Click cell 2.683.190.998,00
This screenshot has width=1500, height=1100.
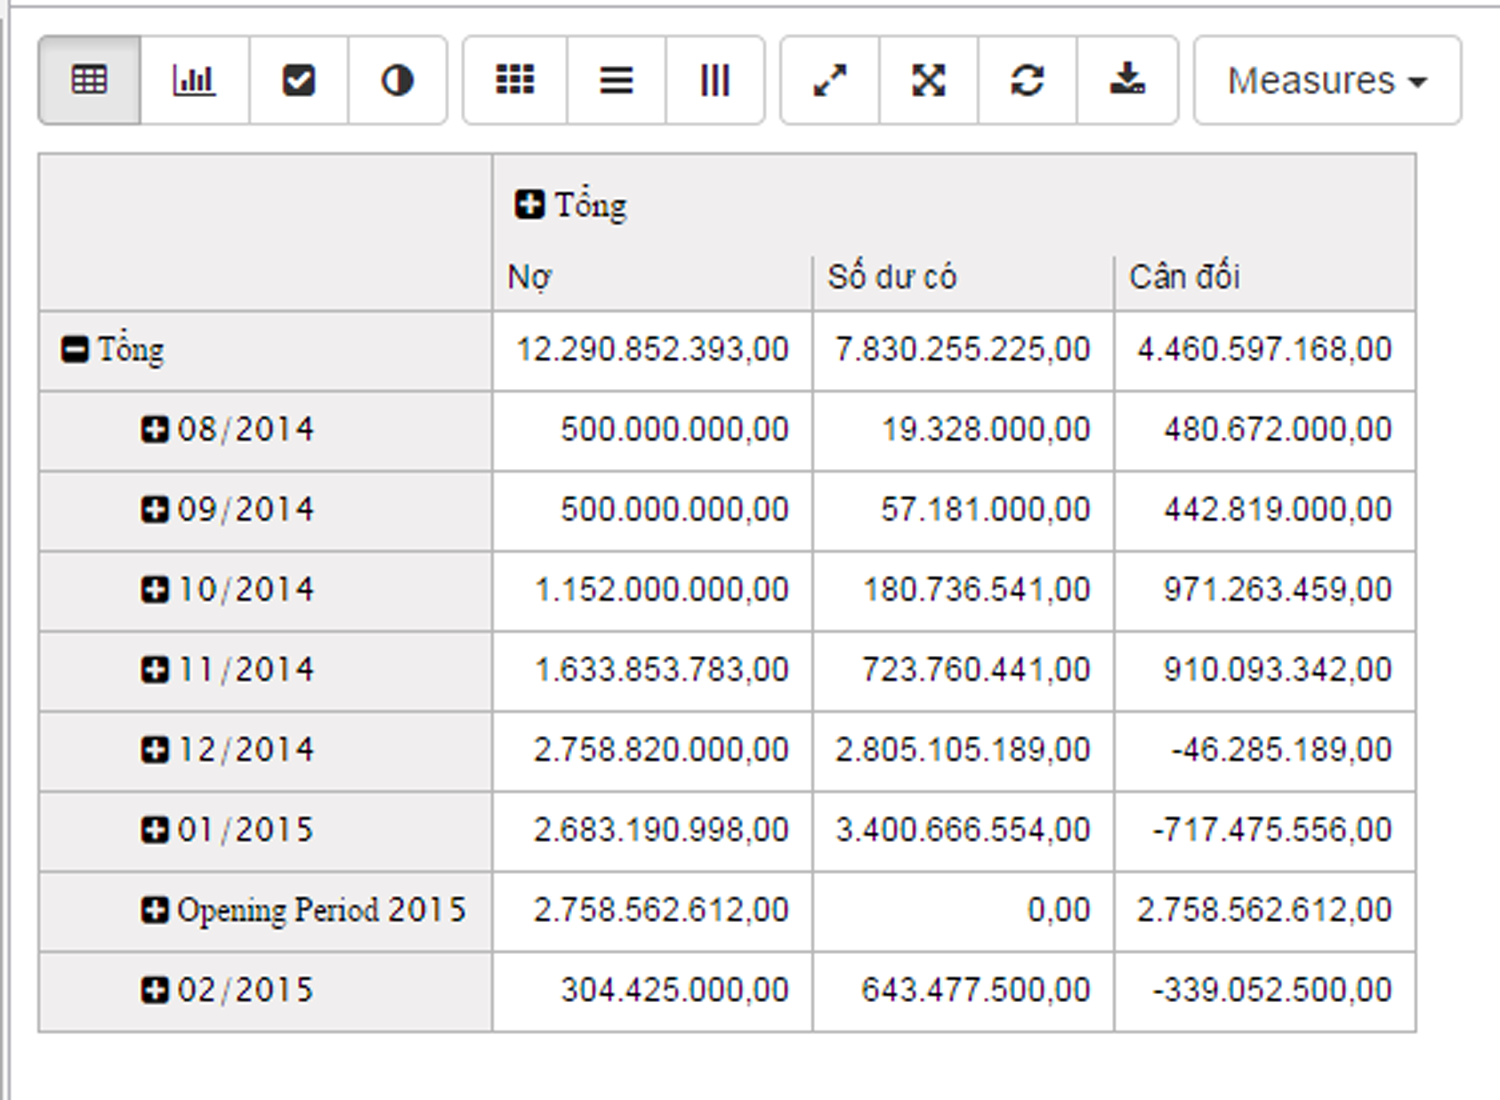(661, 829)
